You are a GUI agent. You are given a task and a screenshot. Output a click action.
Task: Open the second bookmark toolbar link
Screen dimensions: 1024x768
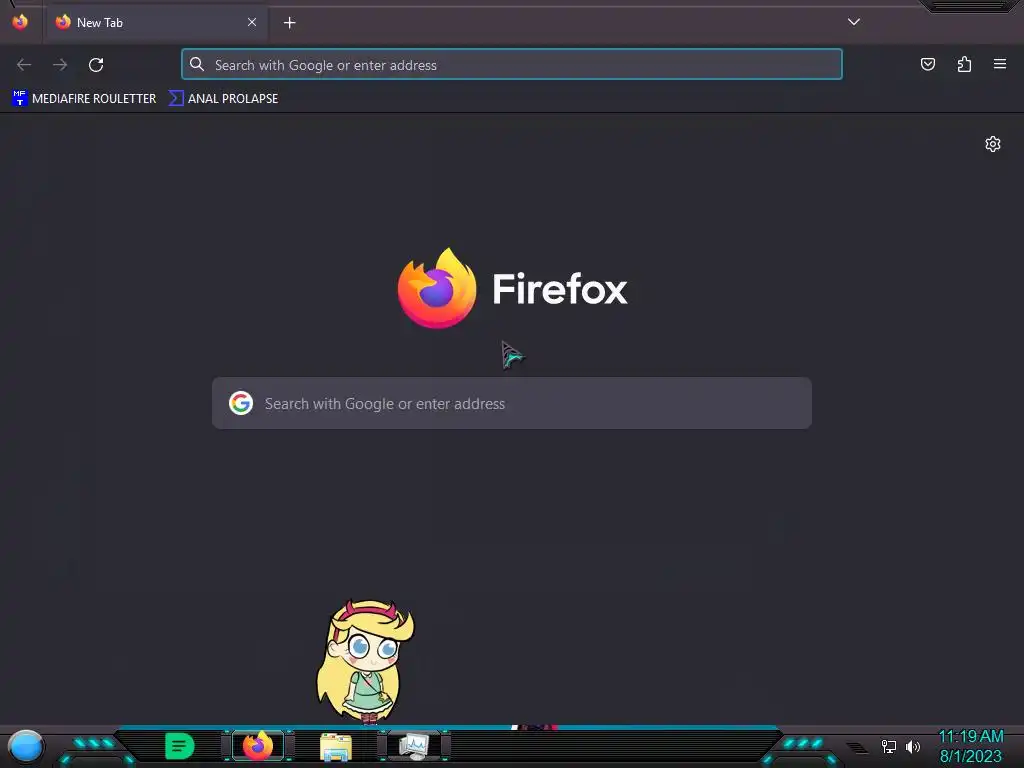pos(223,99)
